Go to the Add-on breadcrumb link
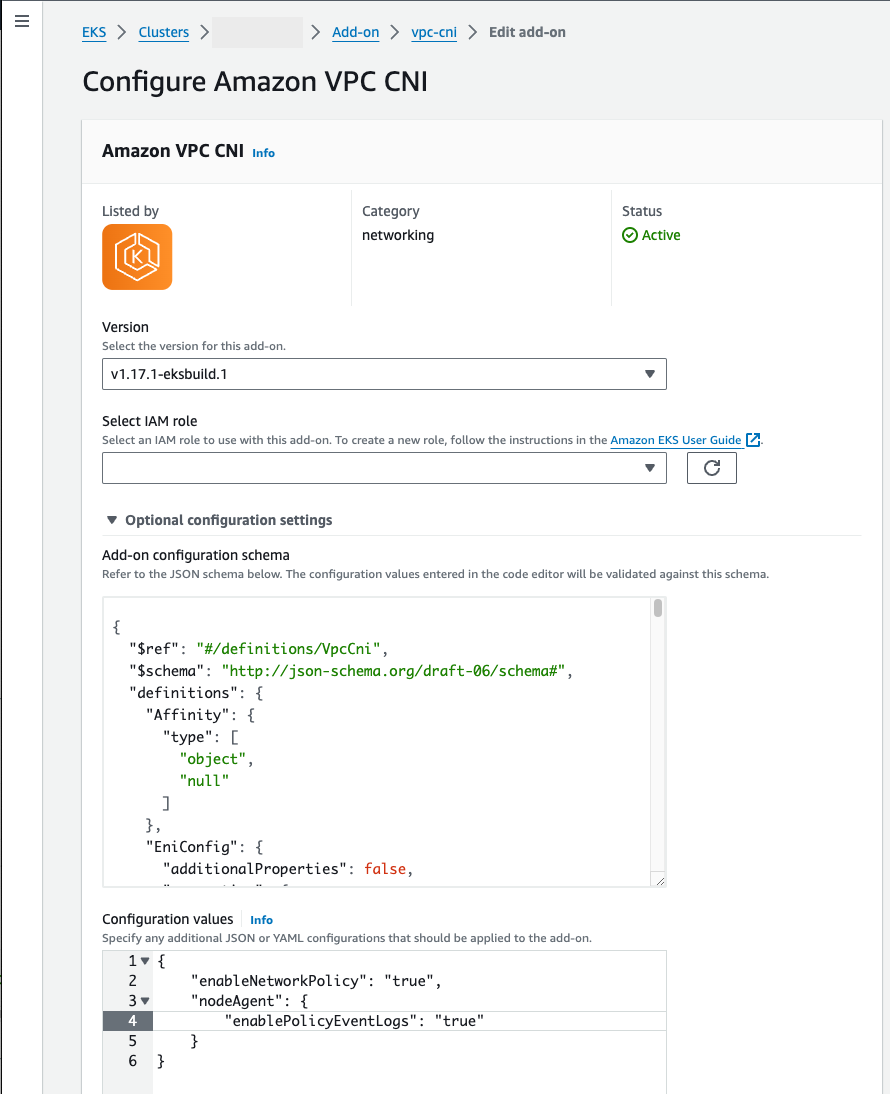The image size is (890, 1094). (355, 32)
